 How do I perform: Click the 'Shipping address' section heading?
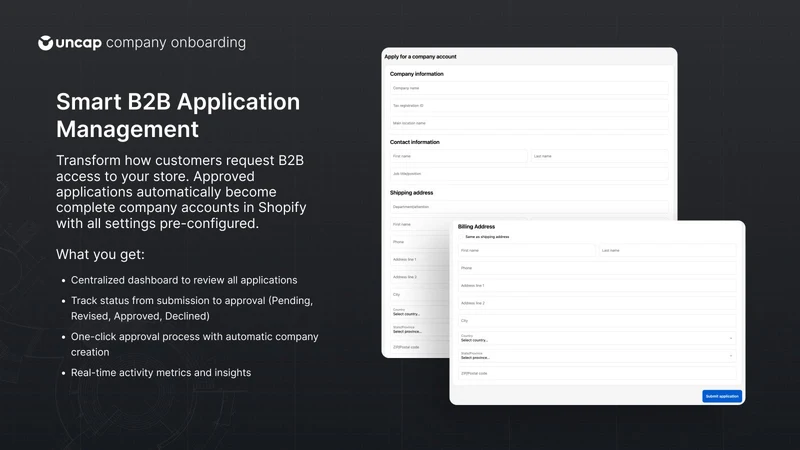pos(411,193)
